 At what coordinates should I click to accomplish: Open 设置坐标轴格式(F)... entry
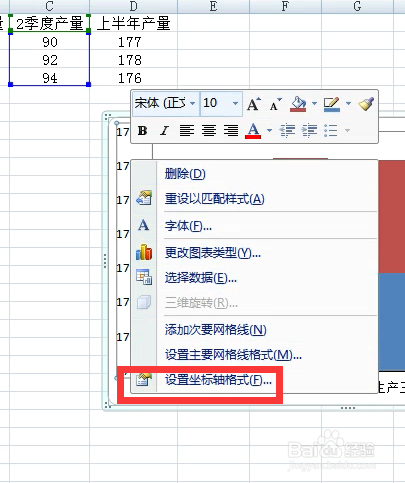coord(255,380)
